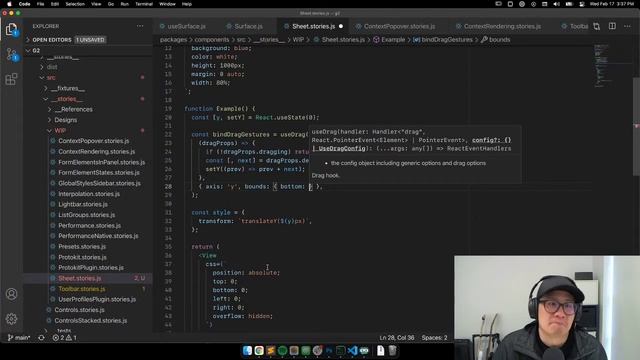Viewport: 640px width, 360px height.
Task: Open the Manage gear icon
Action: [11, 319]
